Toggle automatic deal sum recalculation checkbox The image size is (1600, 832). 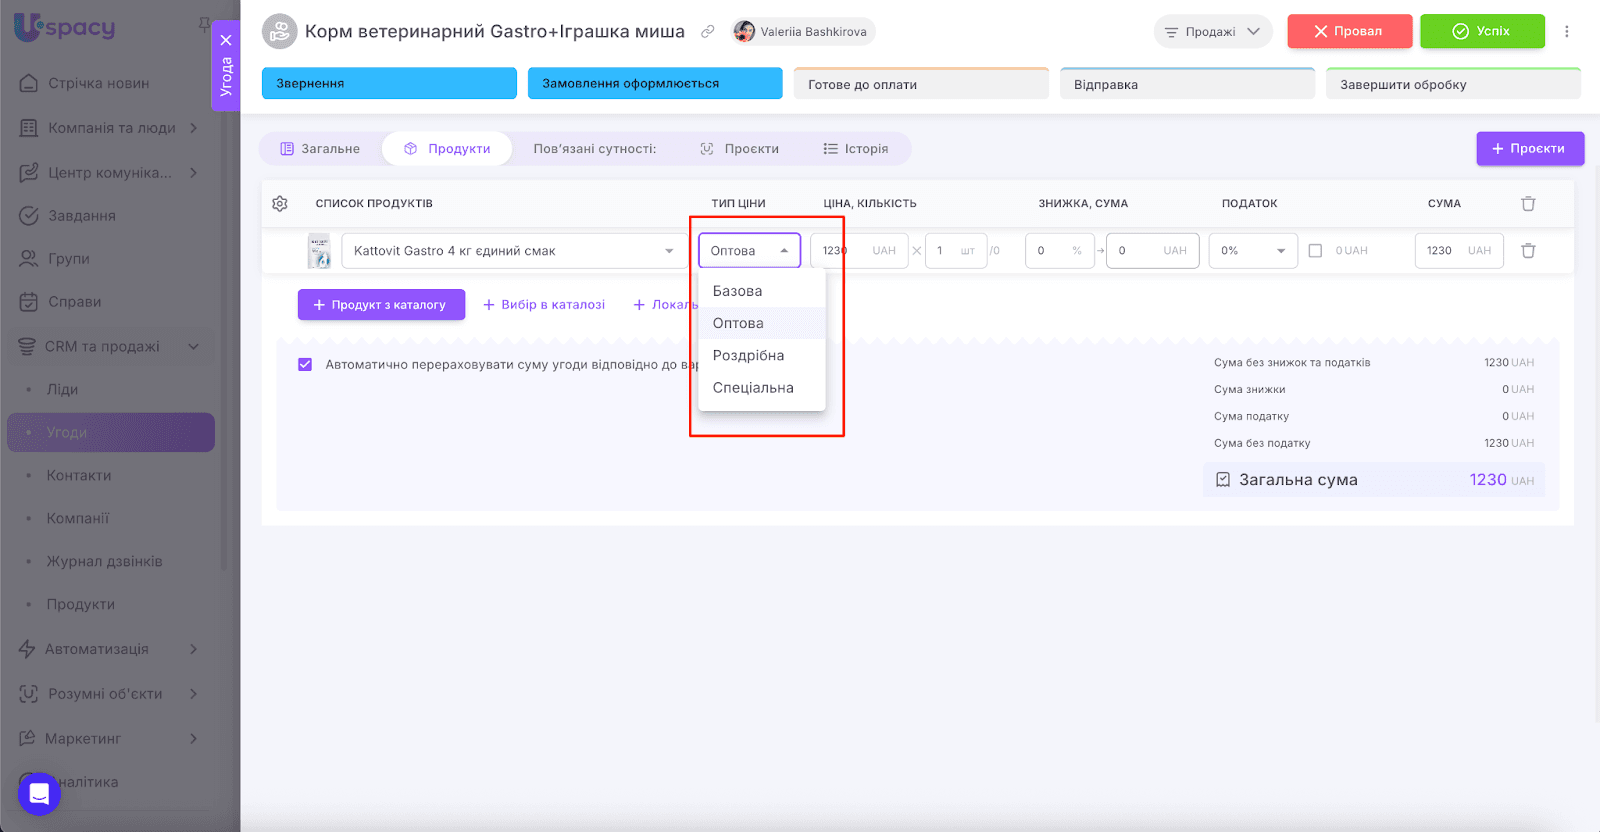pos(305,365)
